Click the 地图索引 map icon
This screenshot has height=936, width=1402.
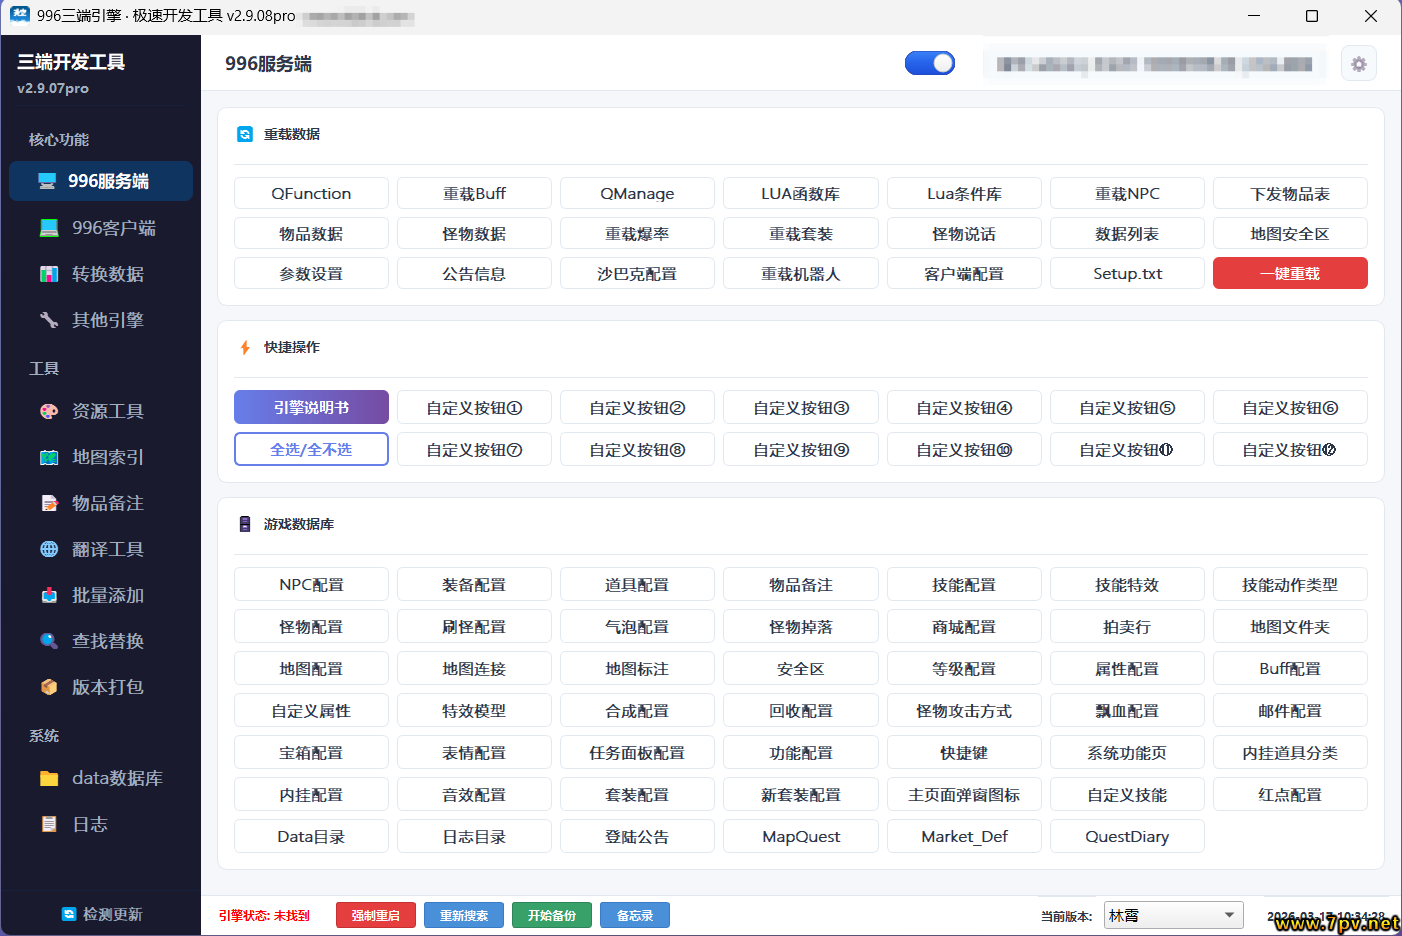[x=48, y=457]
